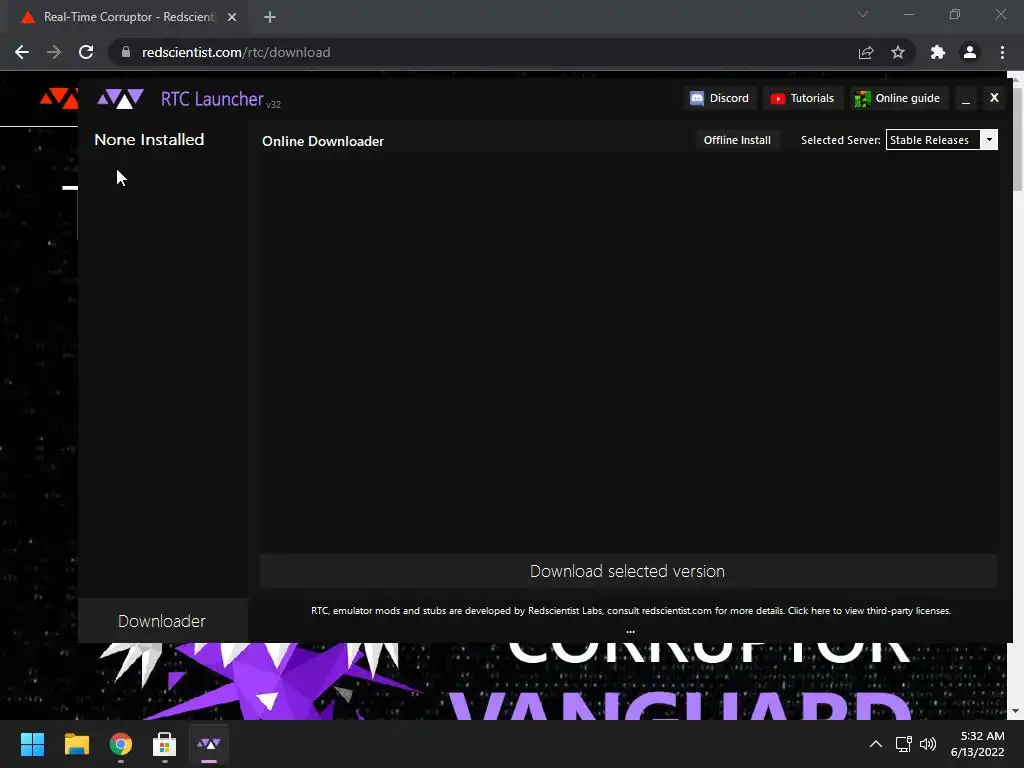Click RTC Launcher taskbar icon
1024x768 pixels.
pyautogui.click(x=209, y=744)
